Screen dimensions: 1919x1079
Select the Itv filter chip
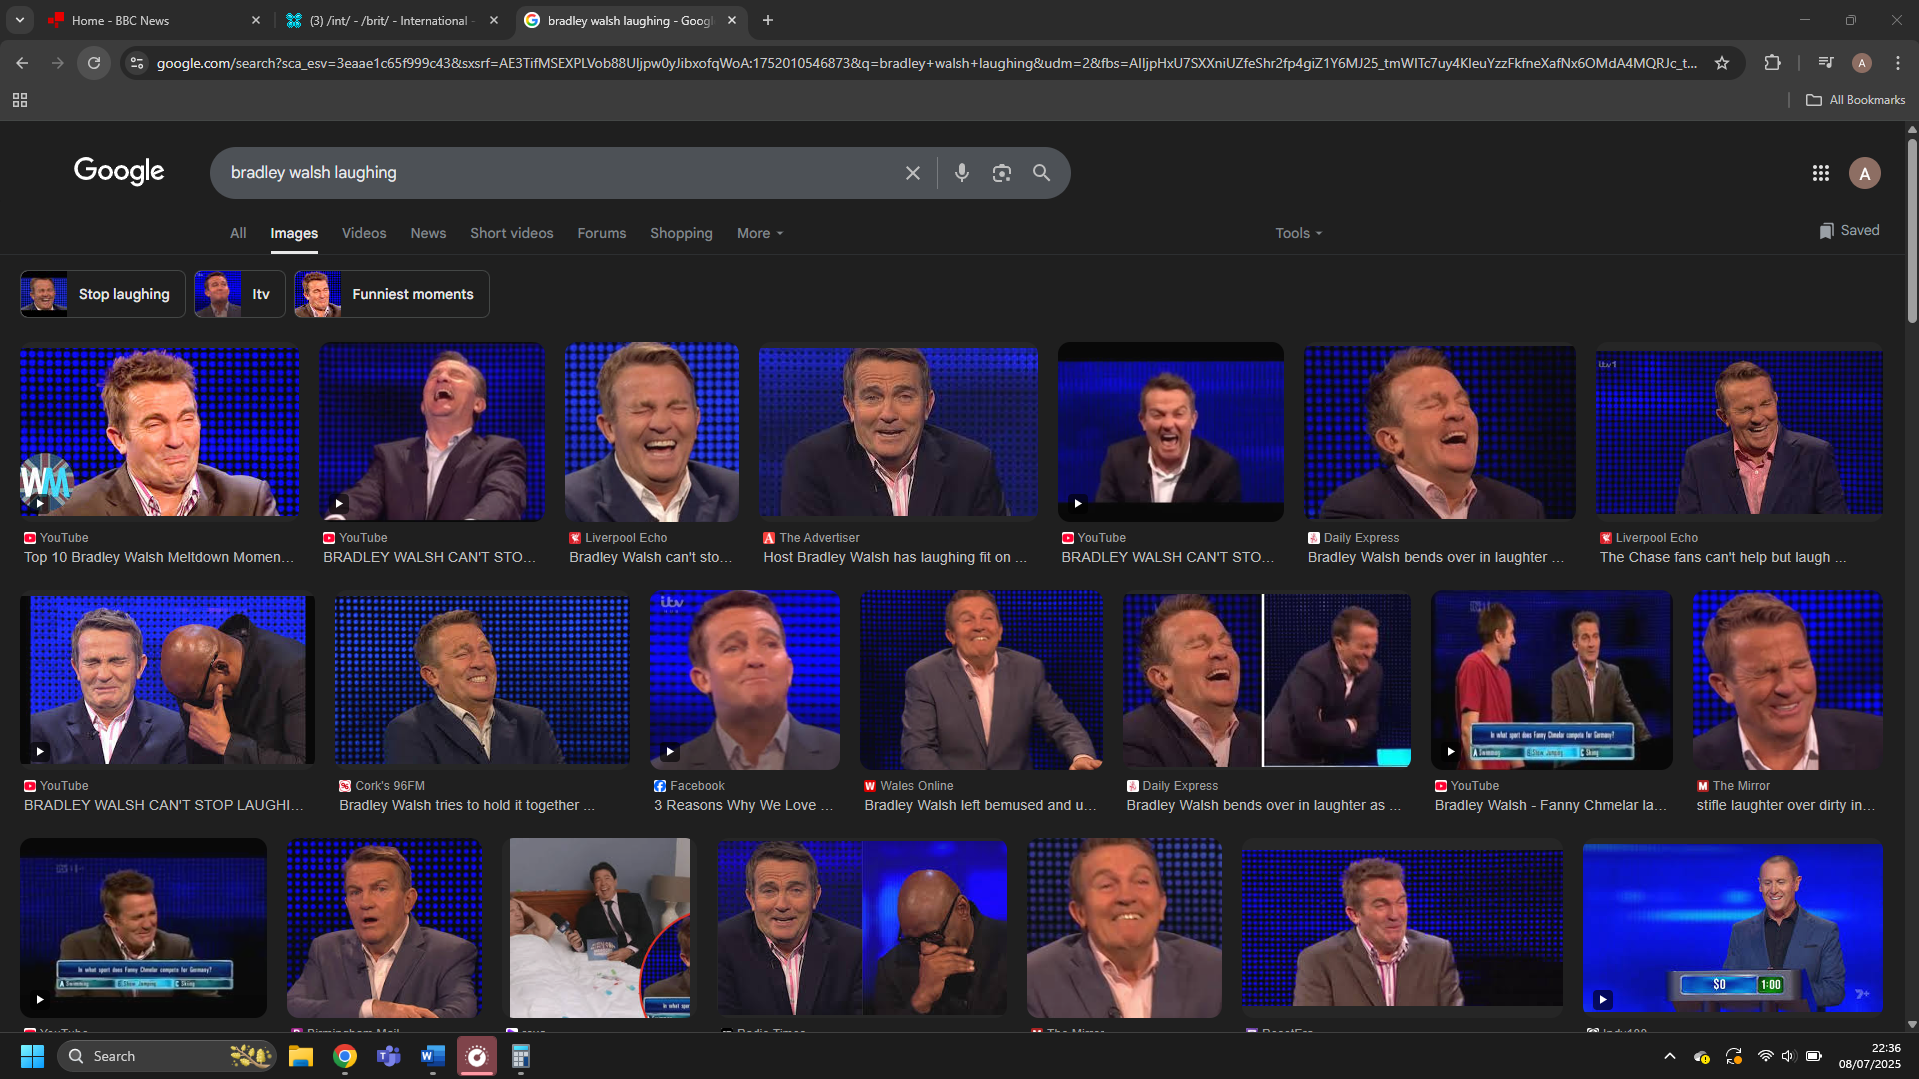[x=240, y=294]
